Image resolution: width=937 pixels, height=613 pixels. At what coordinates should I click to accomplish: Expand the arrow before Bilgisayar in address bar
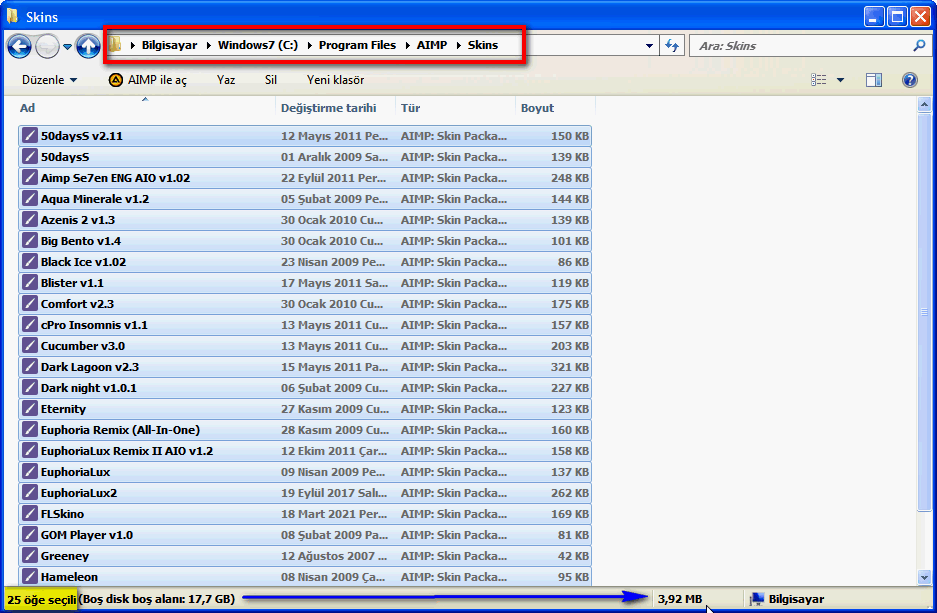point(132,45)
